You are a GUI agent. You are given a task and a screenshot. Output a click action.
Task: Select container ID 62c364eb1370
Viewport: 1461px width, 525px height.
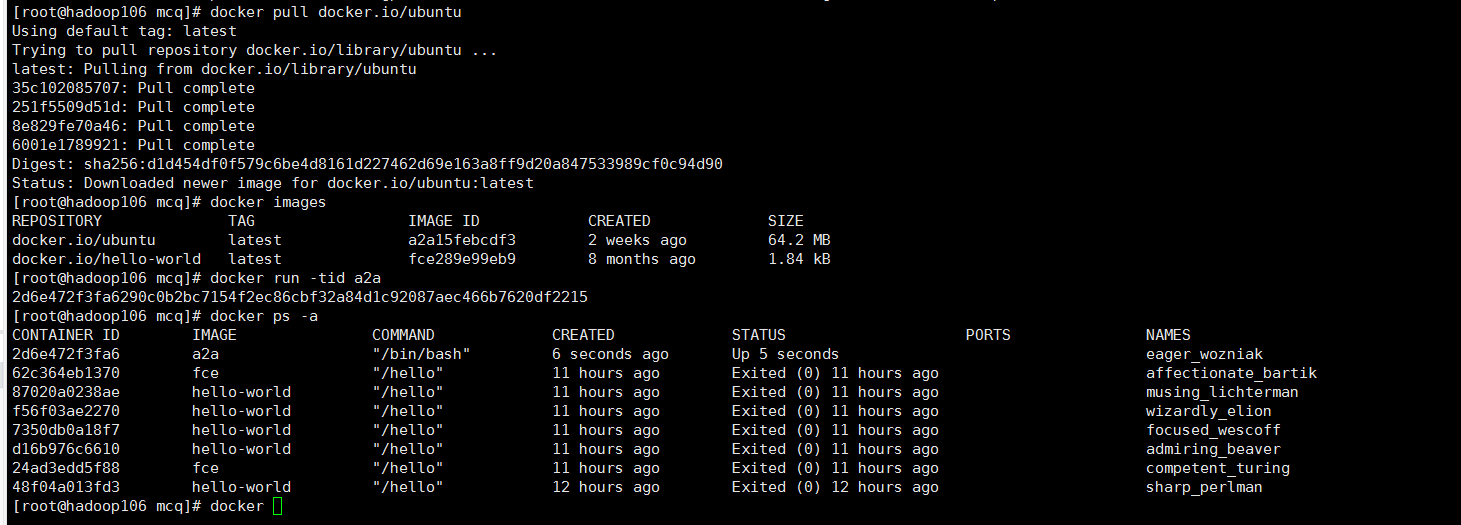click(65, 373)
